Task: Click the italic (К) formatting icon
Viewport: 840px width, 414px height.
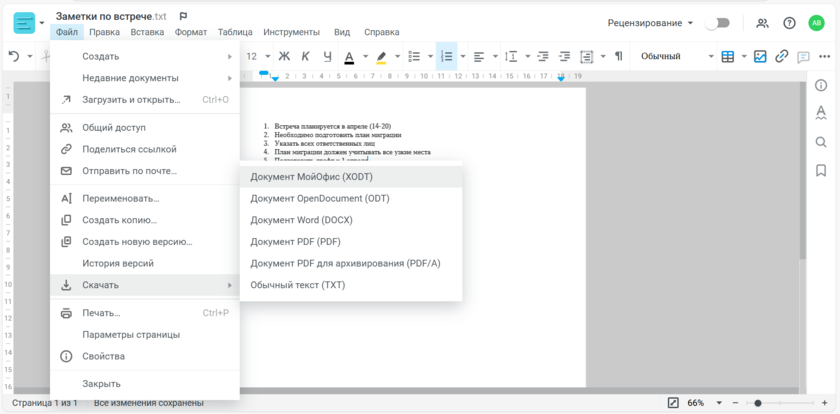Action: pyautogui.click(x=305, y=57)
